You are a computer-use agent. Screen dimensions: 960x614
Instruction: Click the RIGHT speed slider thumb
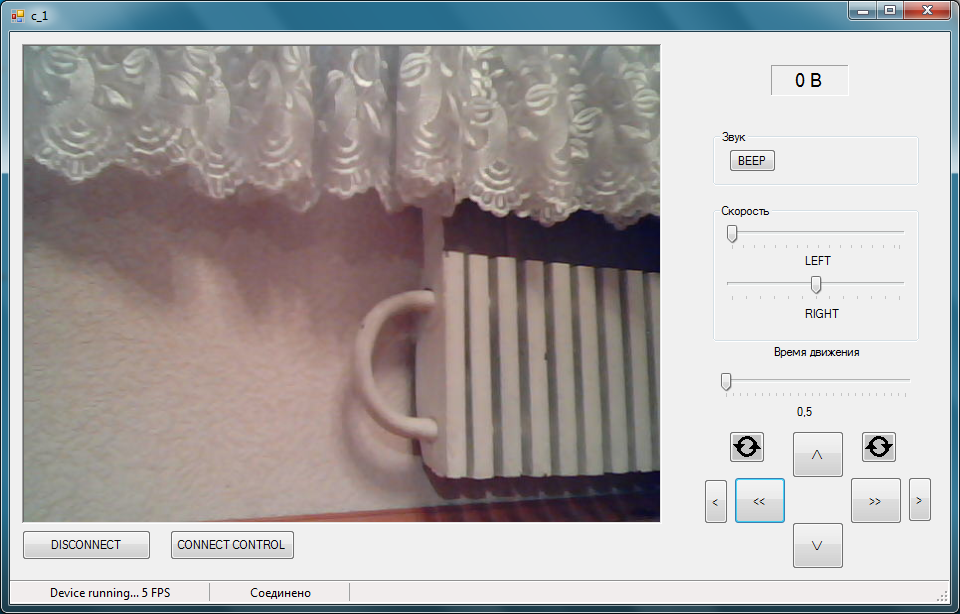point(816,285)
